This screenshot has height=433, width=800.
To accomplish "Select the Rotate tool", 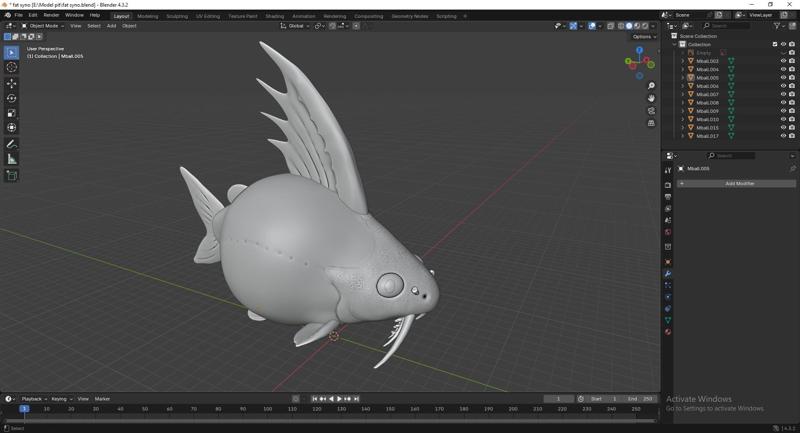I will click(x=12, y=98).
